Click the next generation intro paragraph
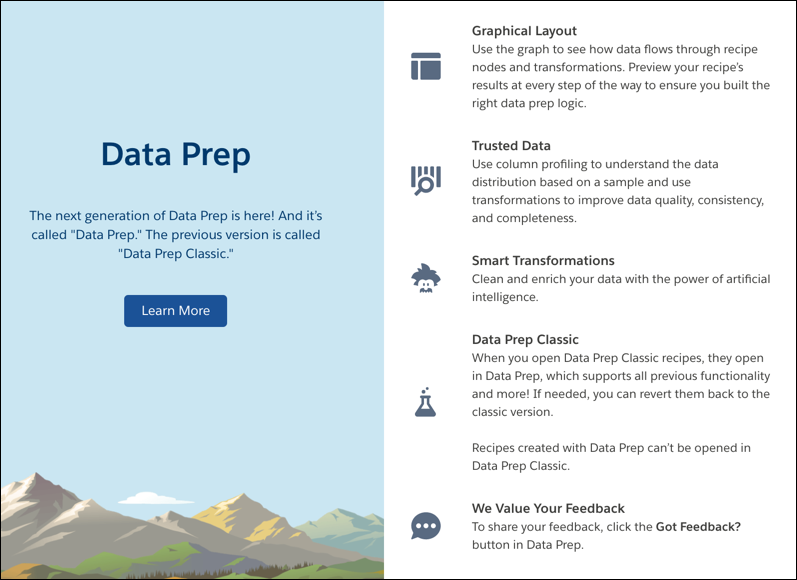 point(175,234)
